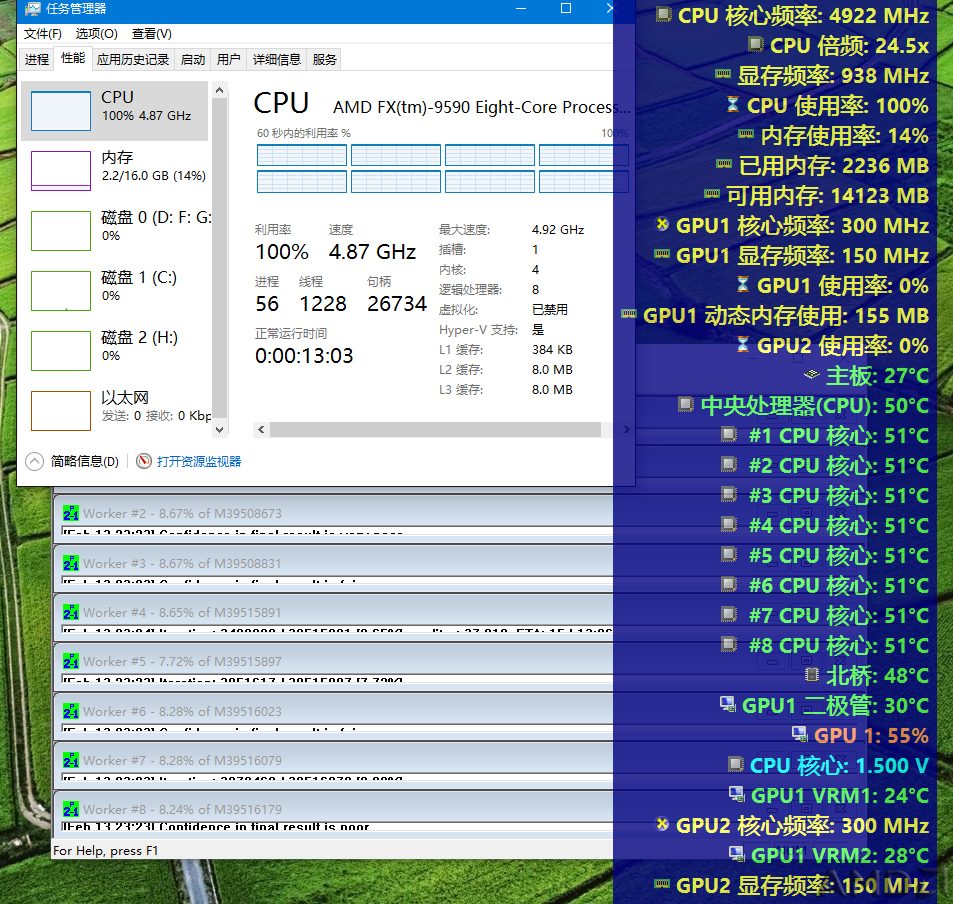The width and height of the screenshot is (953, 904).
Task: Select the CPU item in the performance sidebar
Action: pos(115,111)
